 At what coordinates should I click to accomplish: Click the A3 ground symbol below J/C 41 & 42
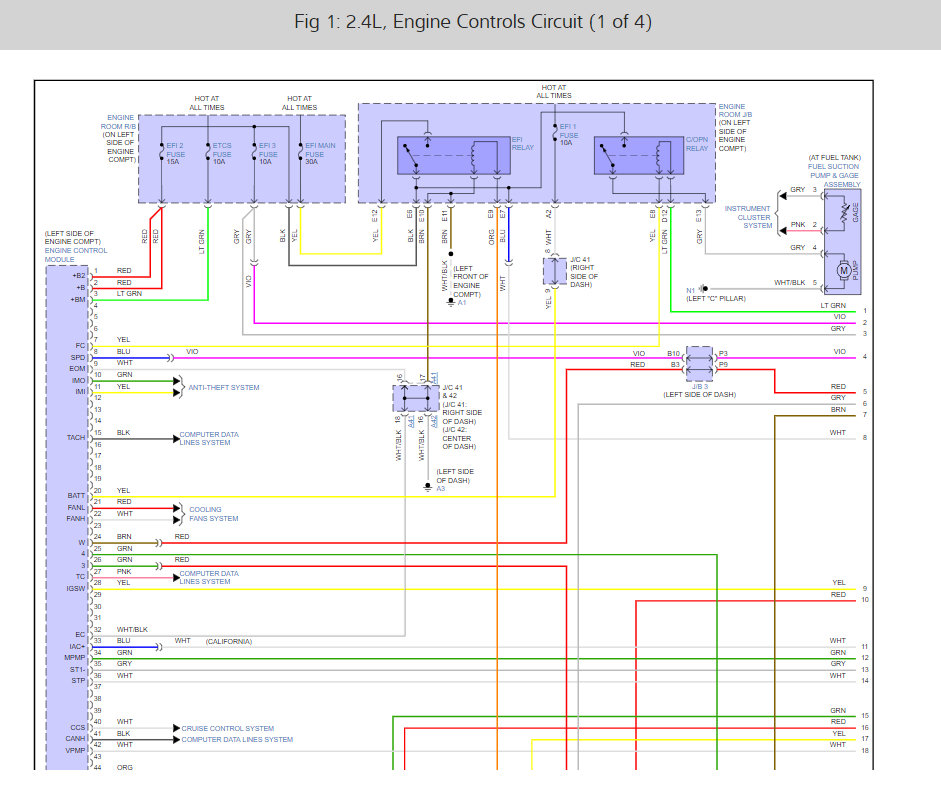(x=428, y=487)
